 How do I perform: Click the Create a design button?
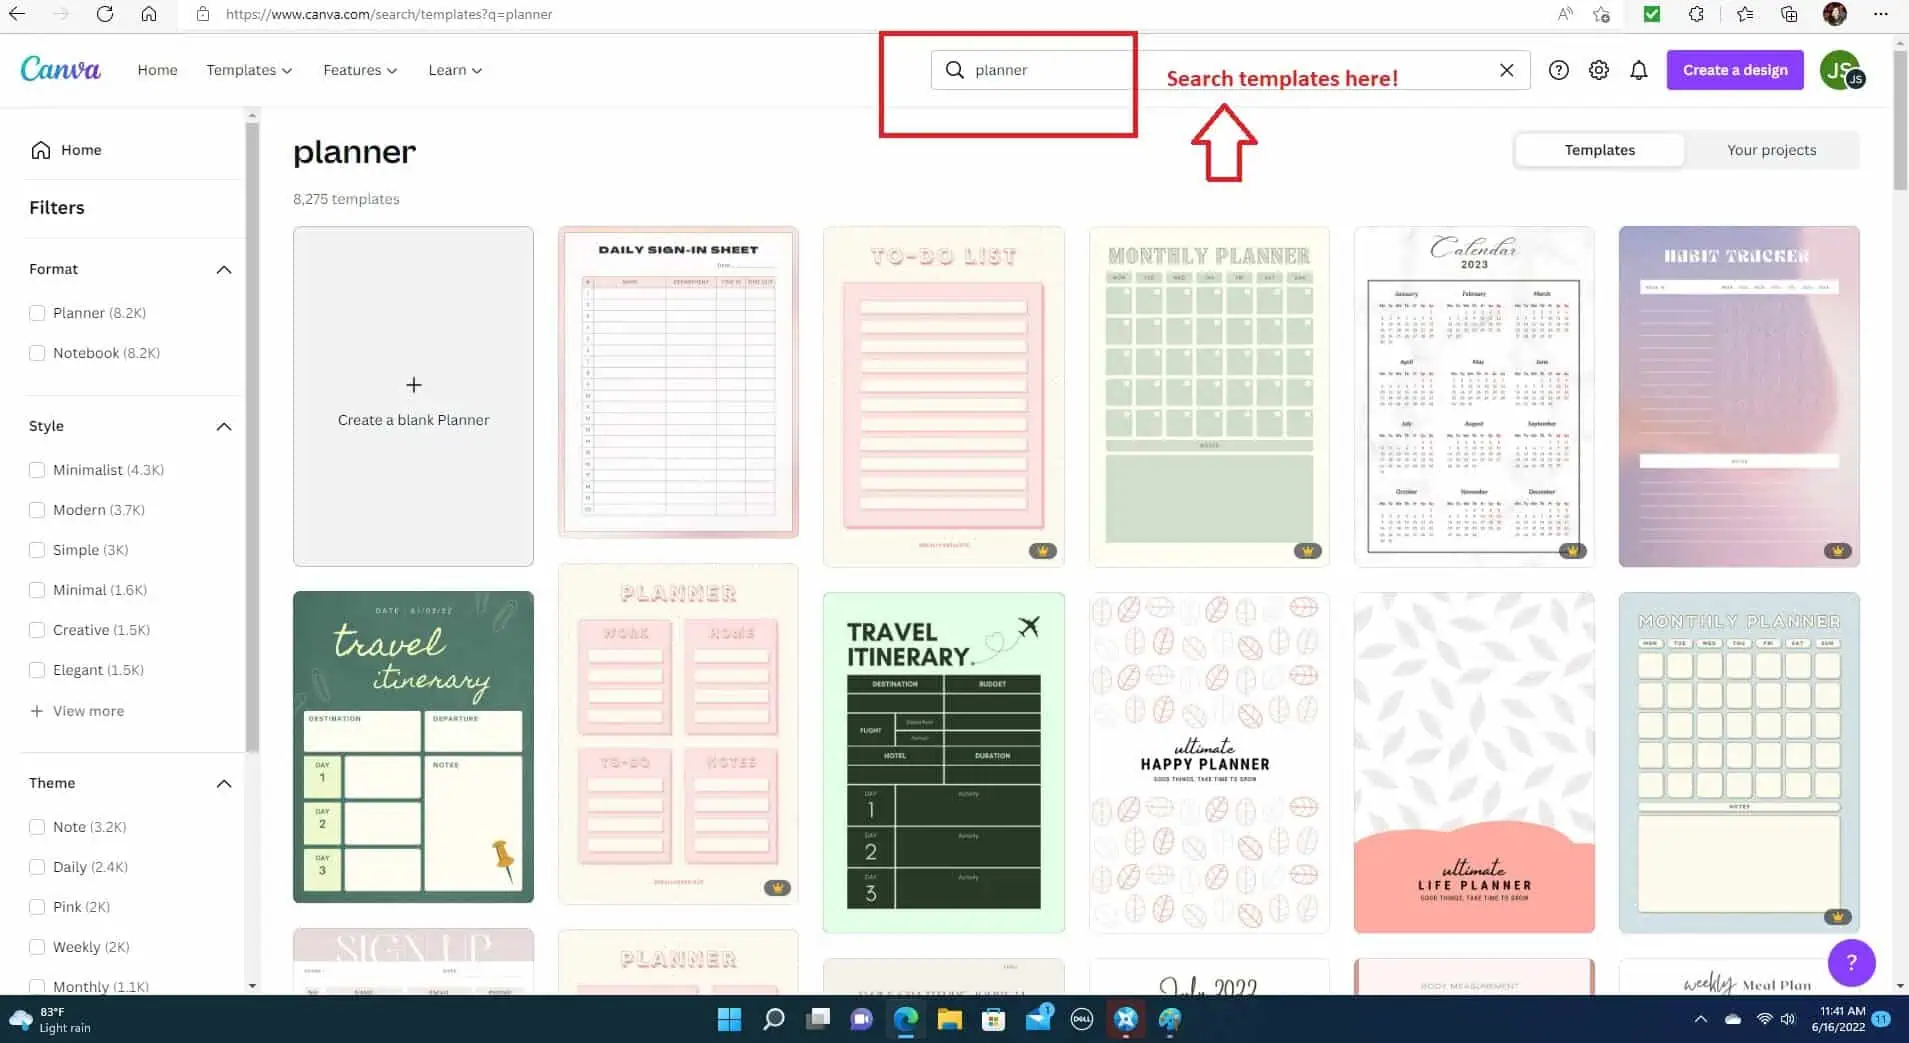click(1734, 70)
